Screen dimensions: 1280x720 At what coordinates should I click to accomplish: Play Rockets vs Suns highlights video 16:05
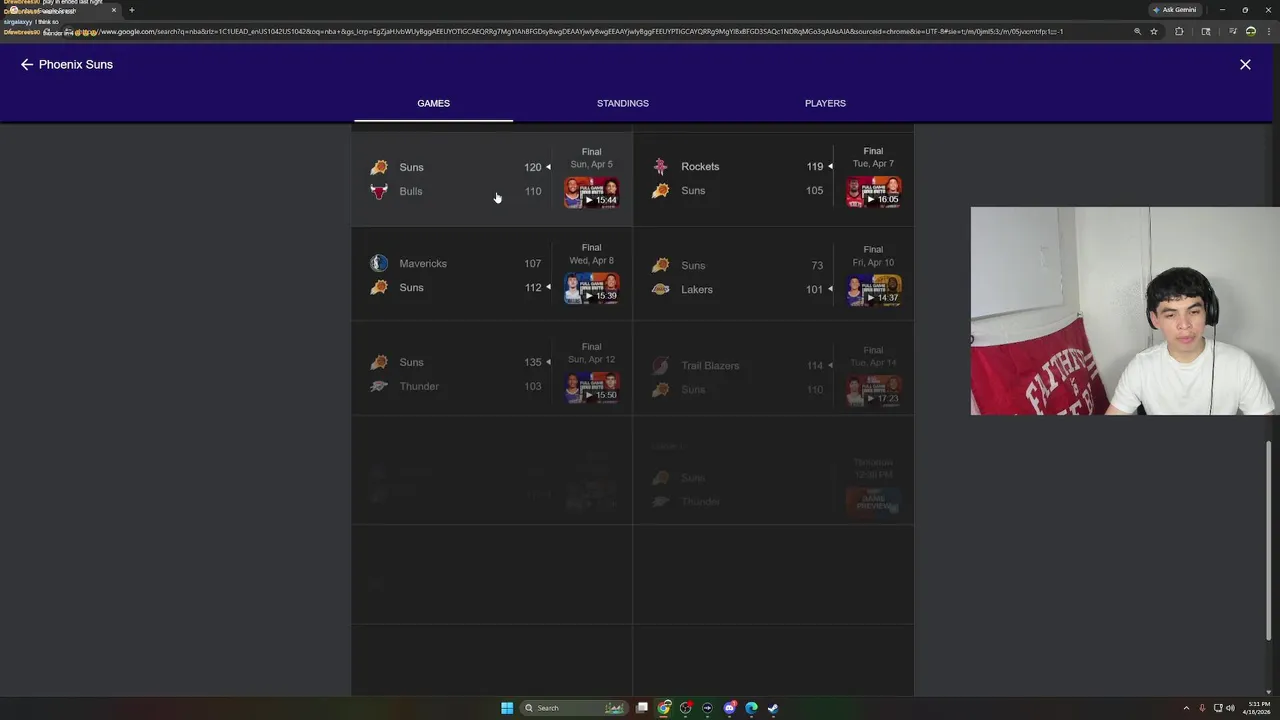coord(873,191)
